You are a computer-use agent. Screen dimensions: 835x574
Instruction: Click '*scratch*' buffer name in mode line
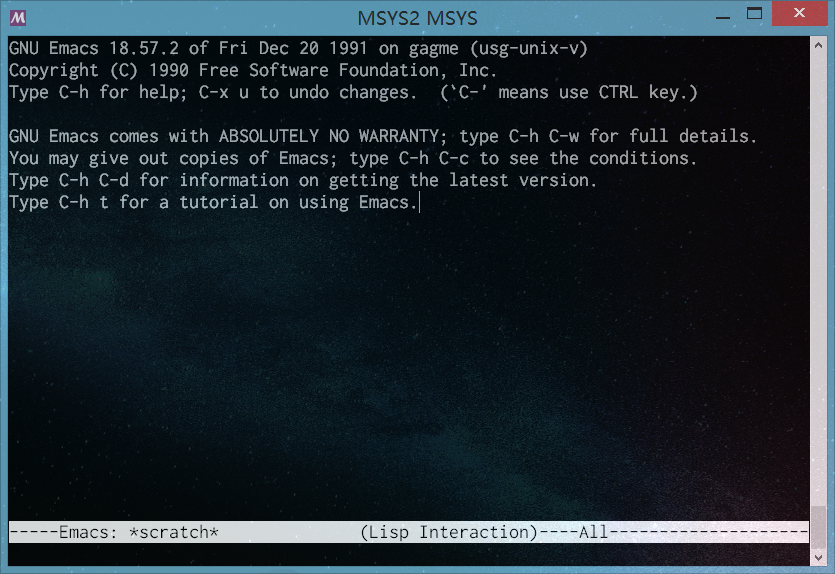point(174,532)
